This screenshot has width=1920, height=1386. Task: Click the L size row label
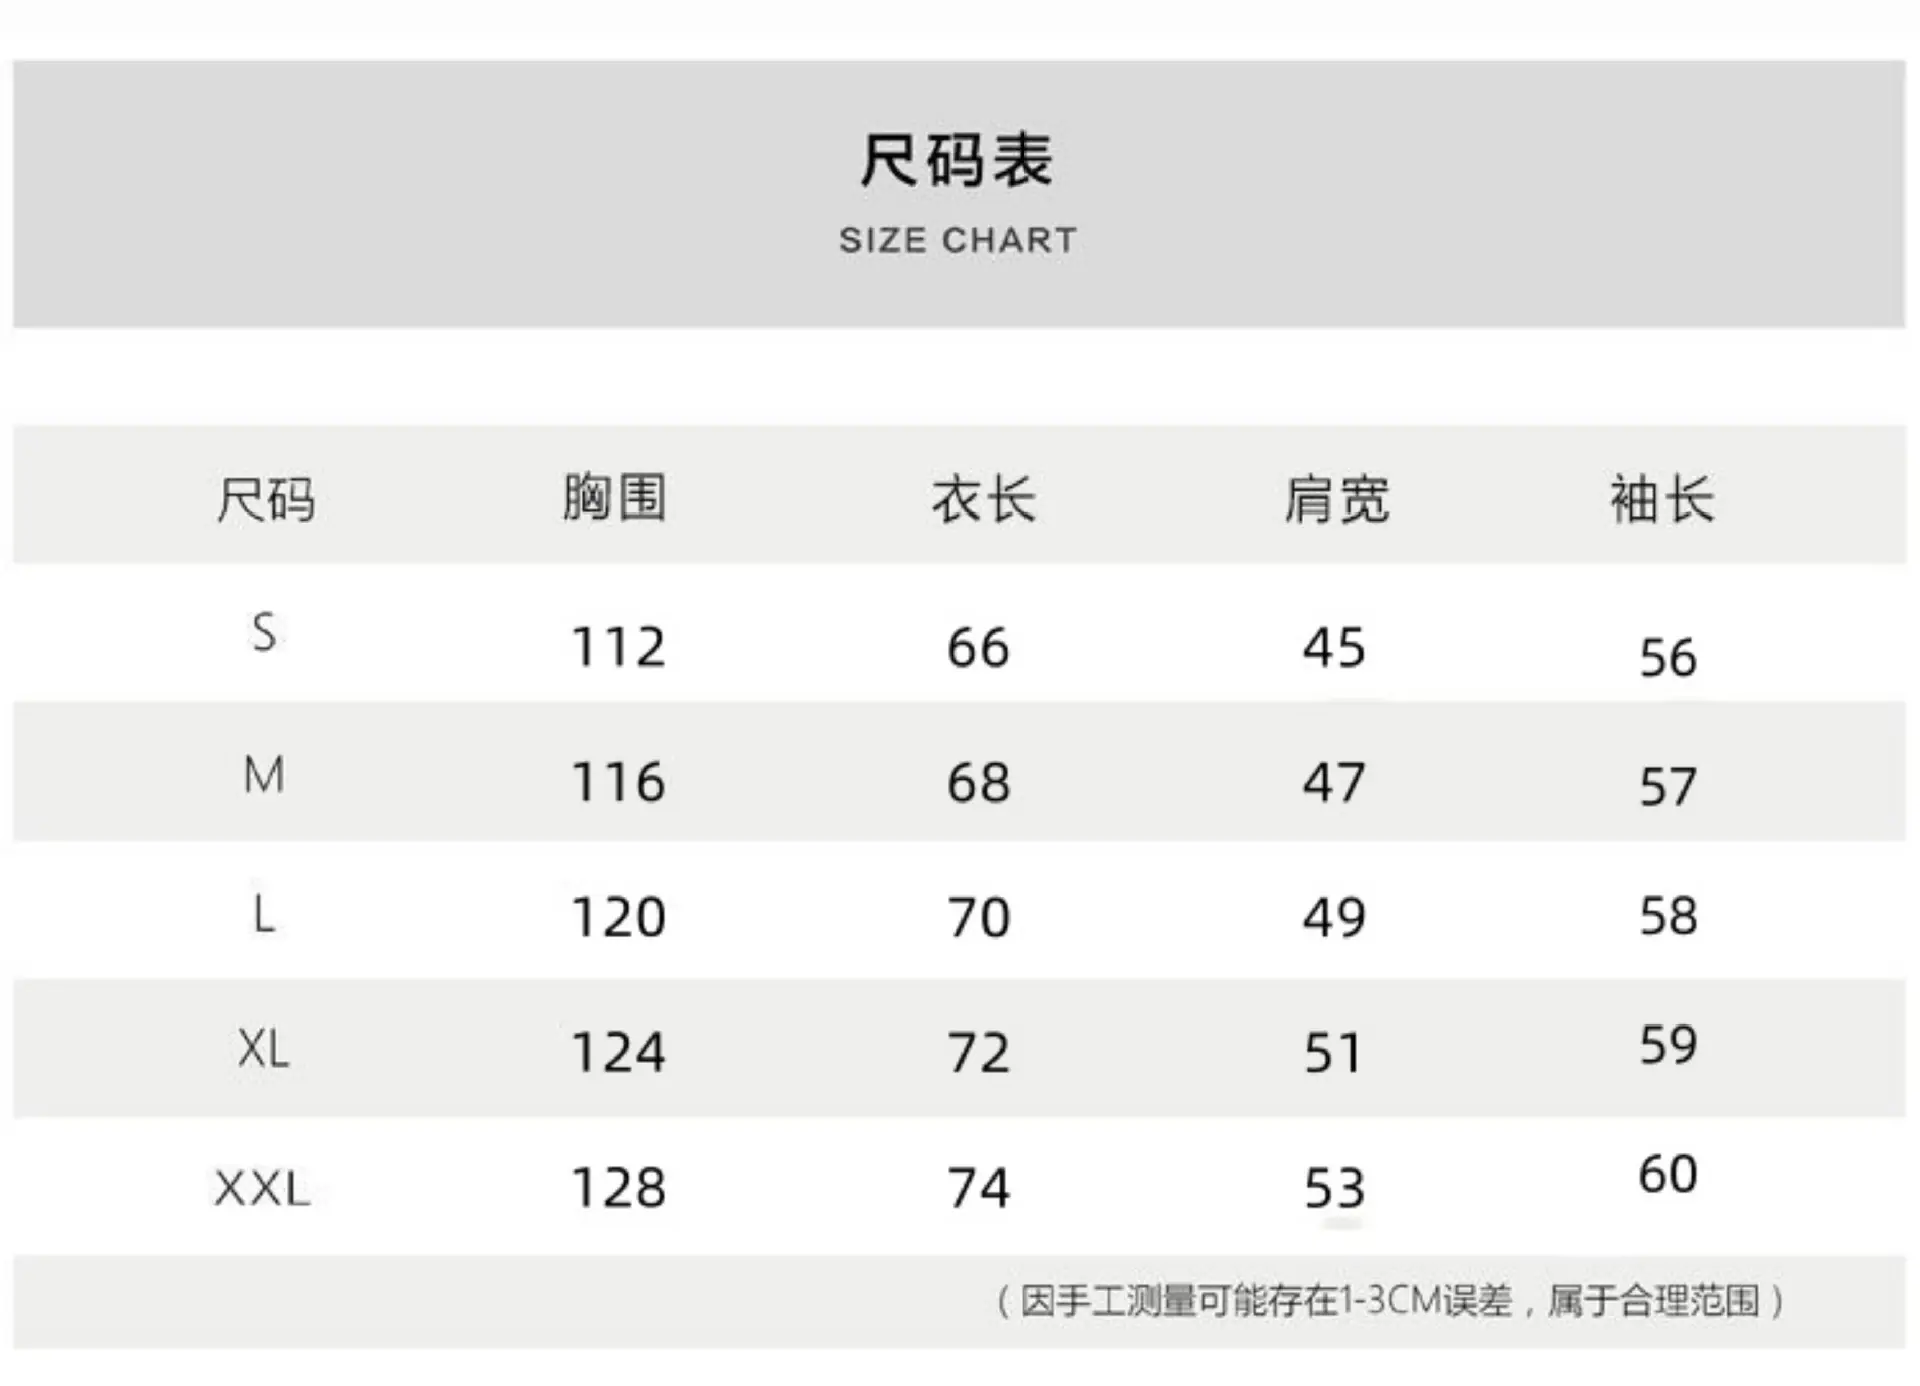coord(264,914)
